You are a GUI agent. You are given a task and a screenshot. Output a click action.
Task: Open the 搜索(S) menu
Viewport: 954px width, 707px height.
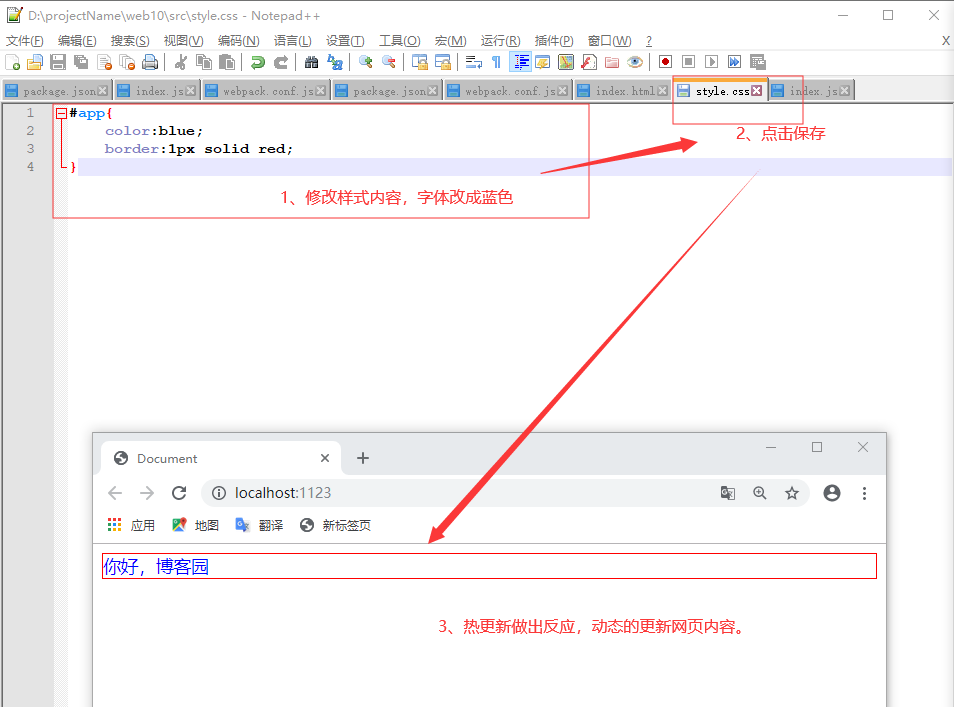pos(130,41)
